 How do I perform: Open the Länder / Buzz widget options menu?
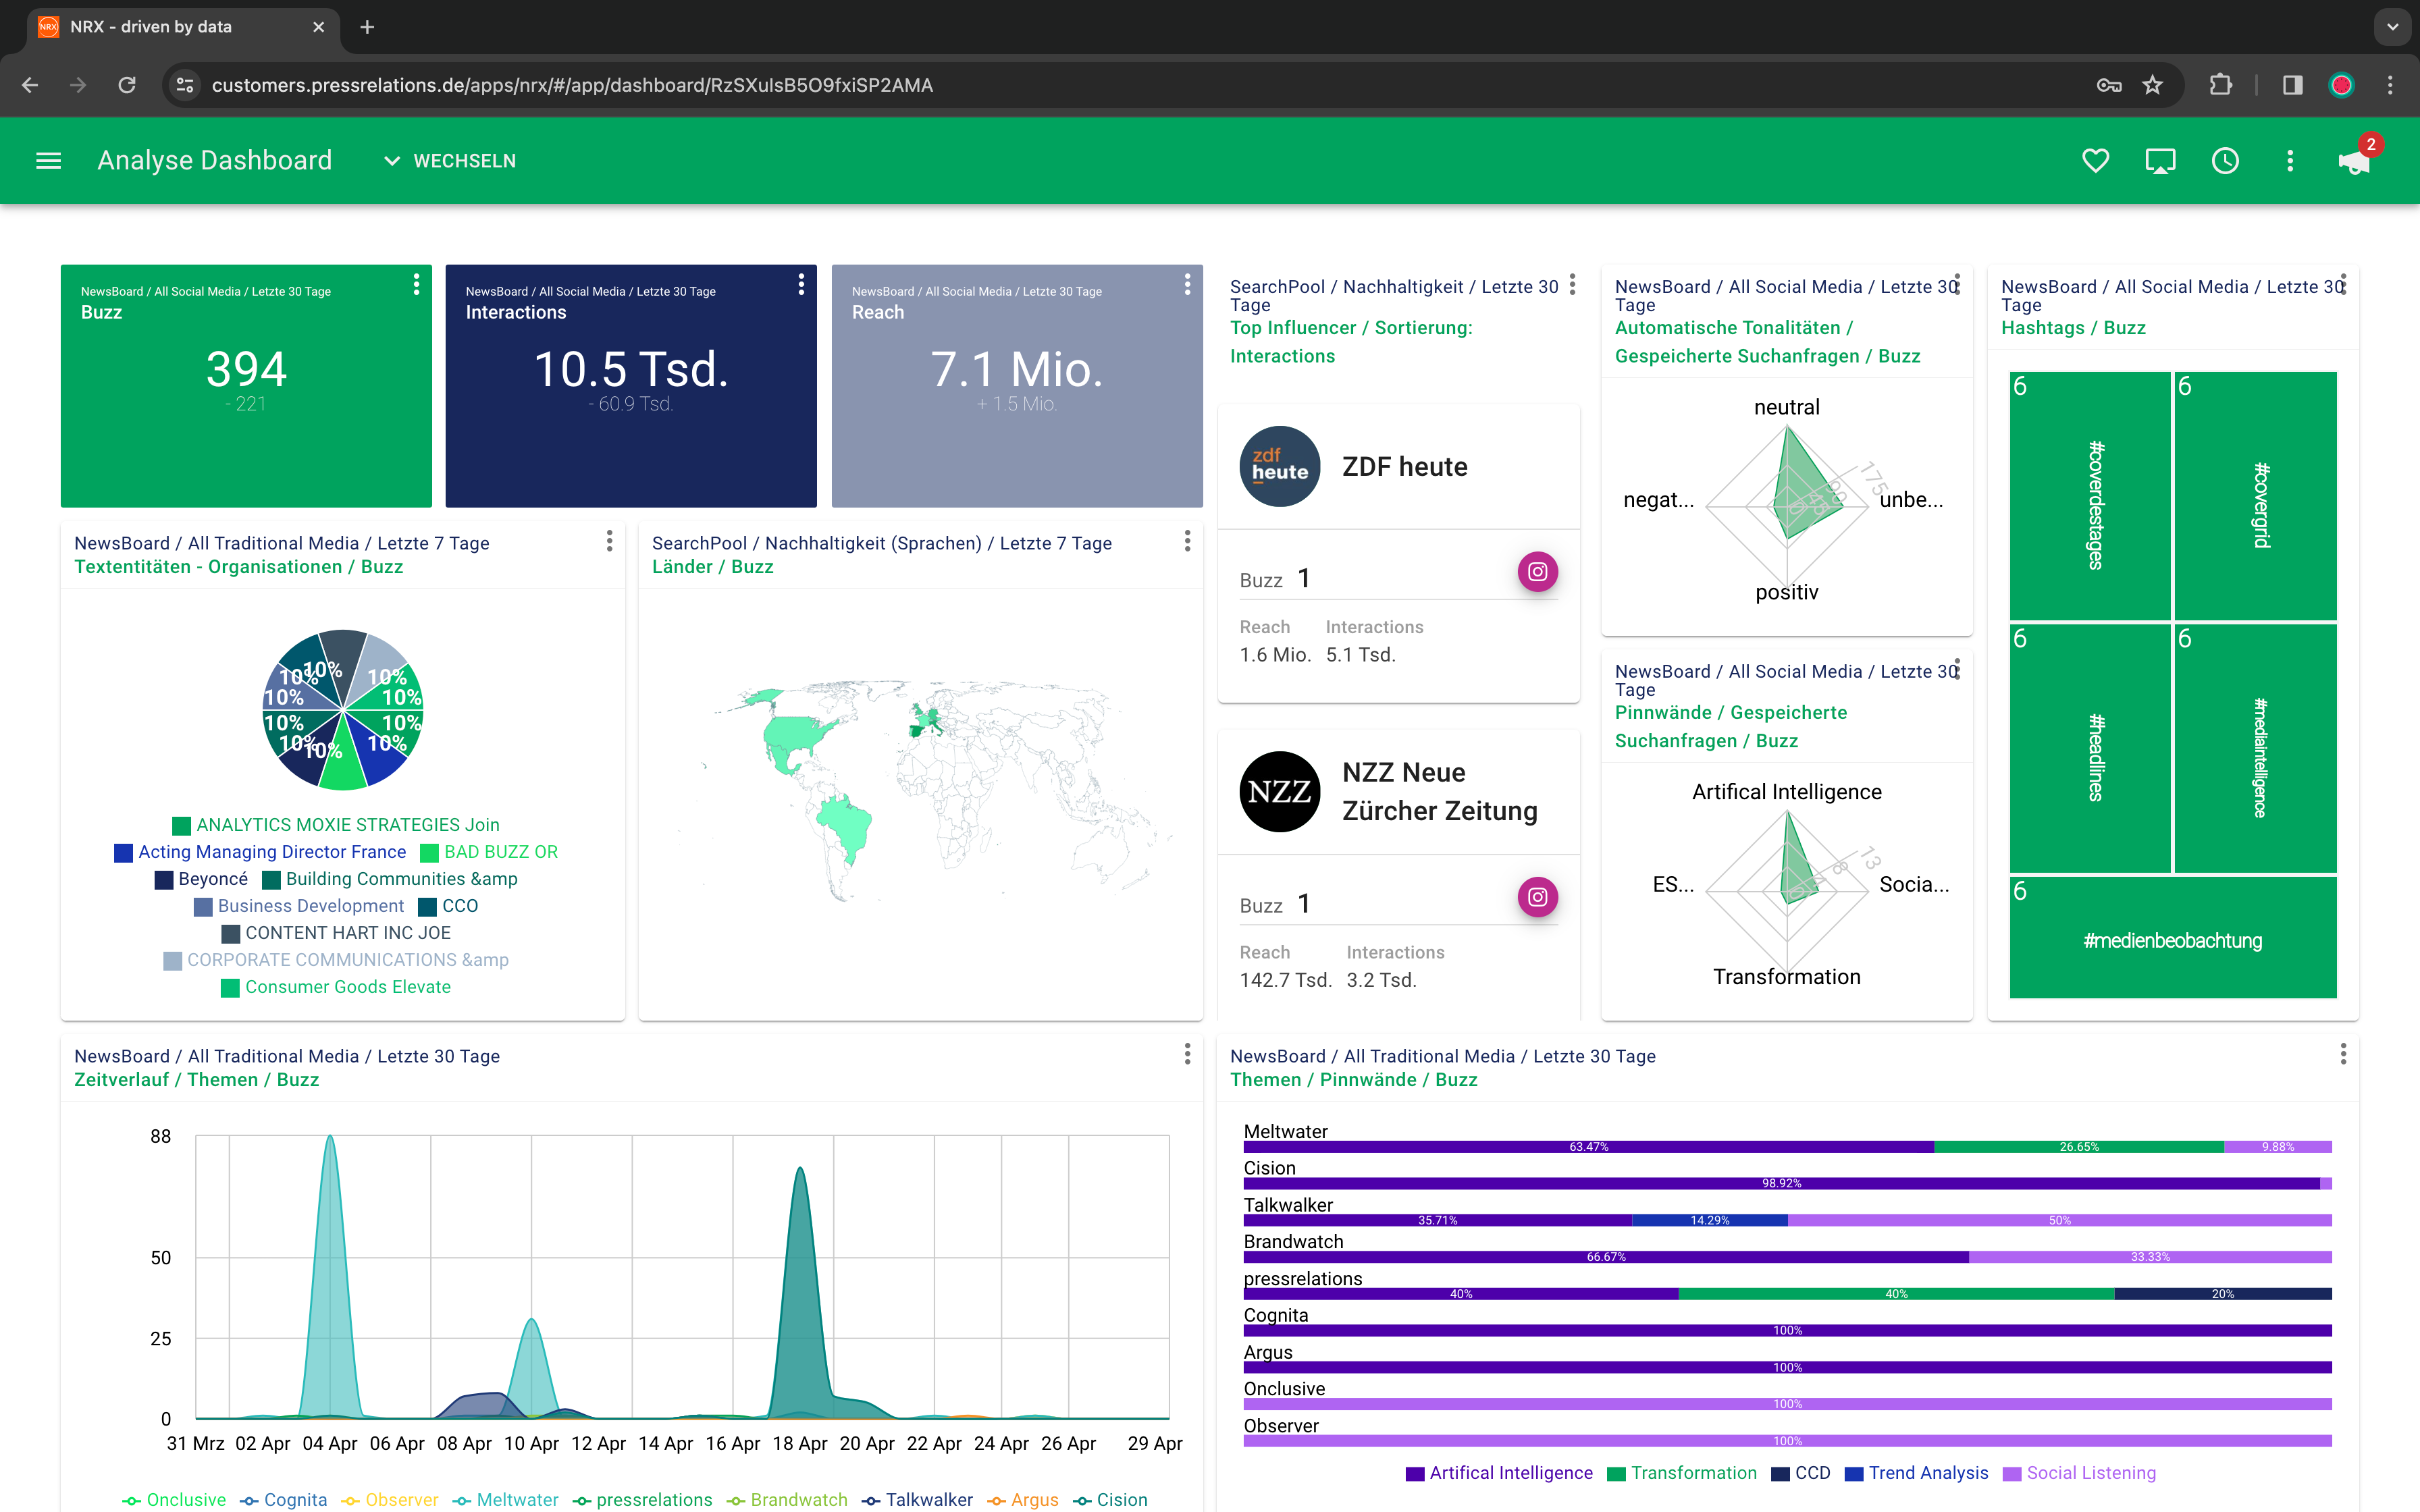point(1187,541)
